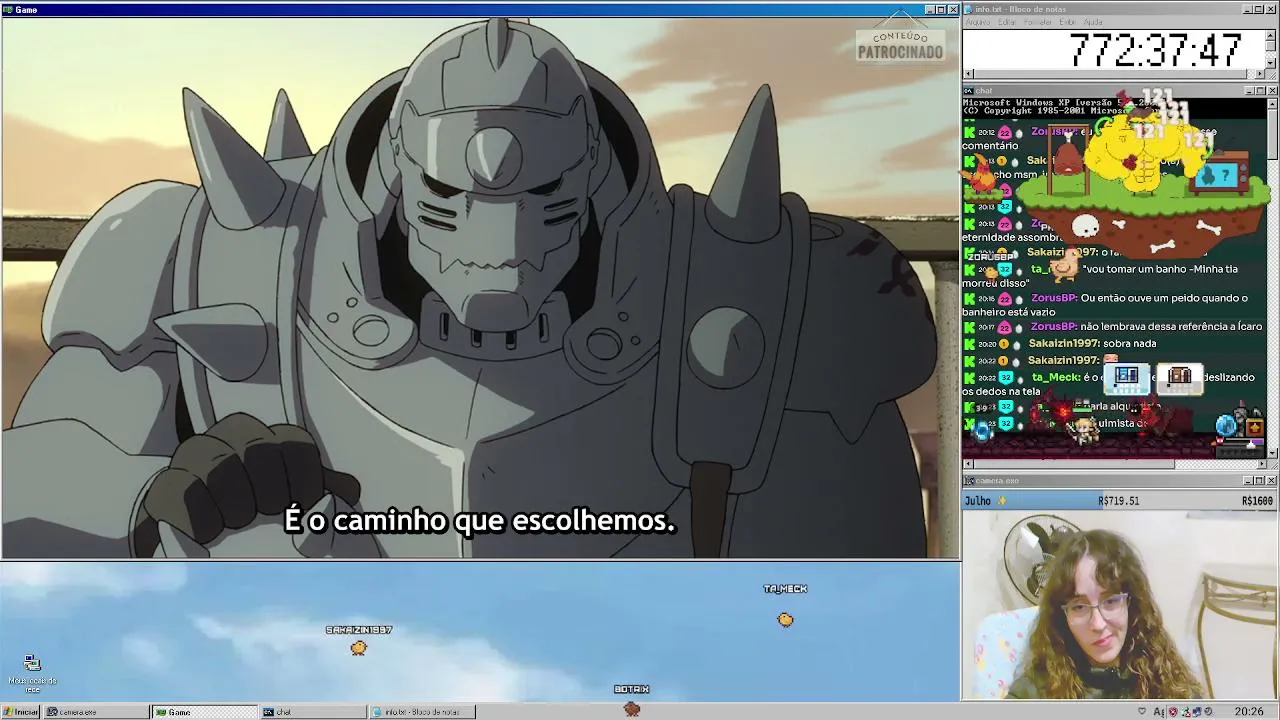This screenshot has width=1280, height=720.
Task: Open the Arquivo menu in Bloco de notas
Action: point(977,22)
